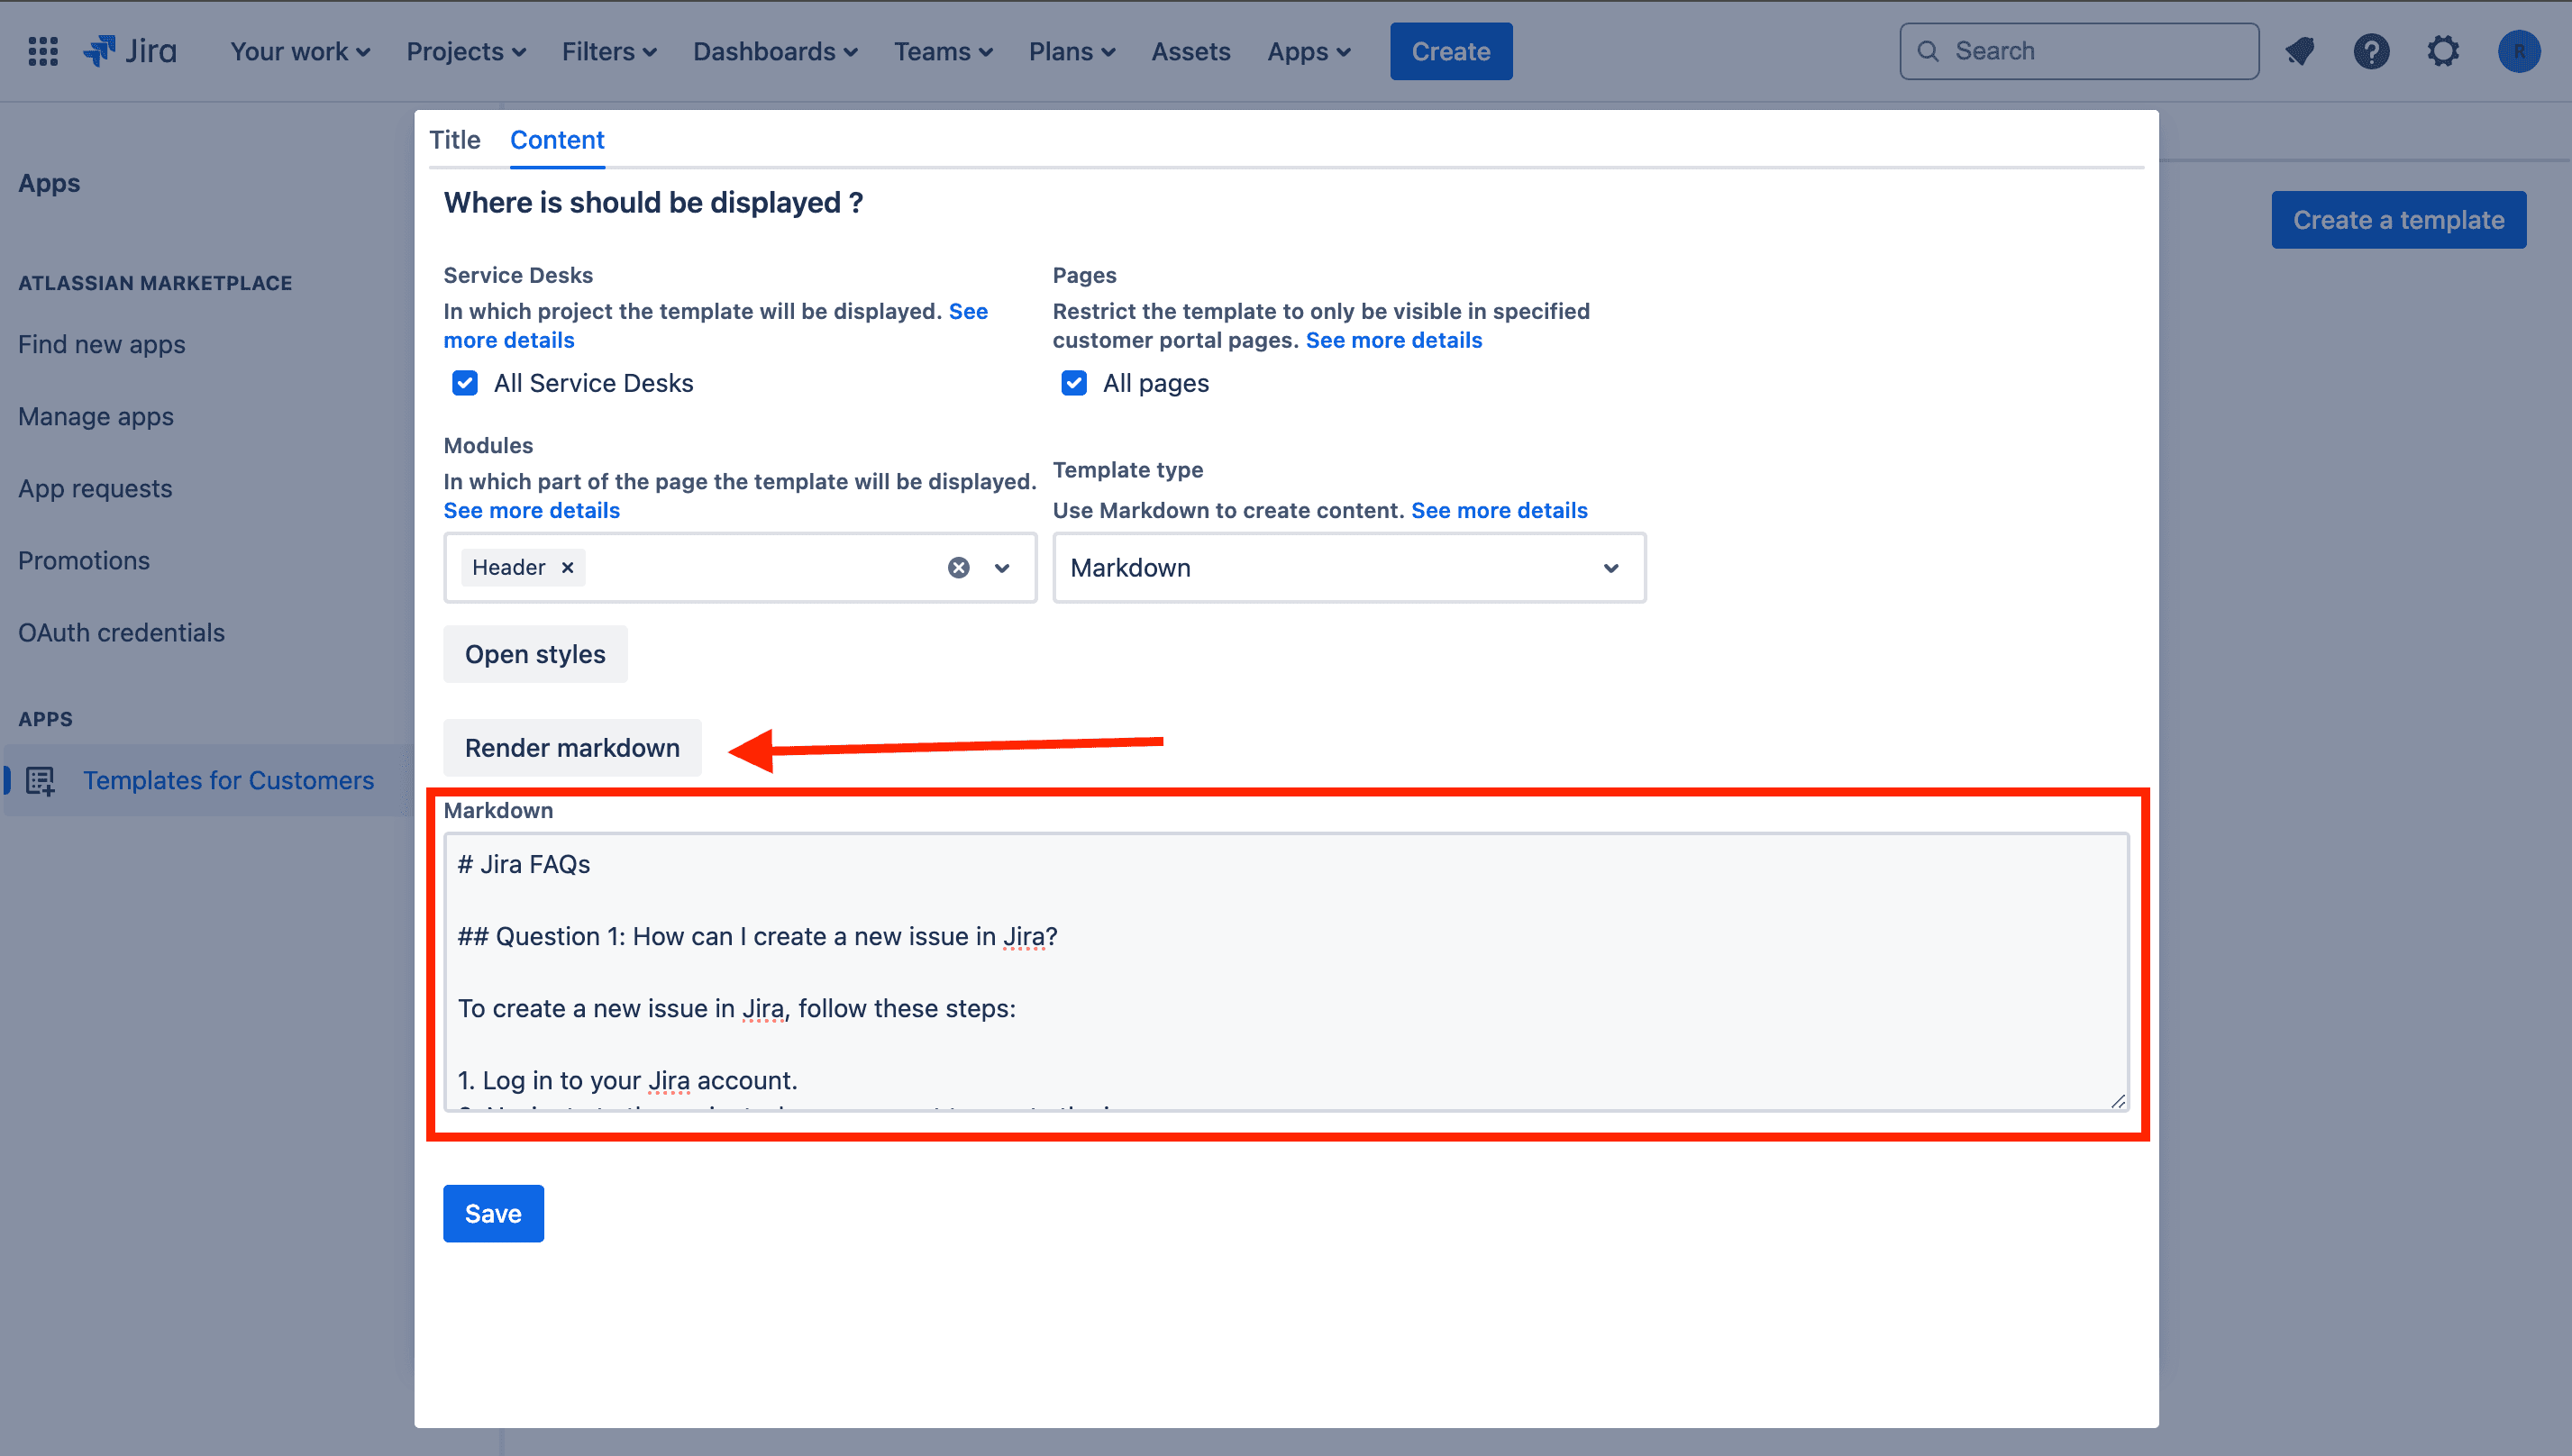Open the app switcher grid icon
This screenshot has height=1456, width=2572.
click(x=43, y=51)
